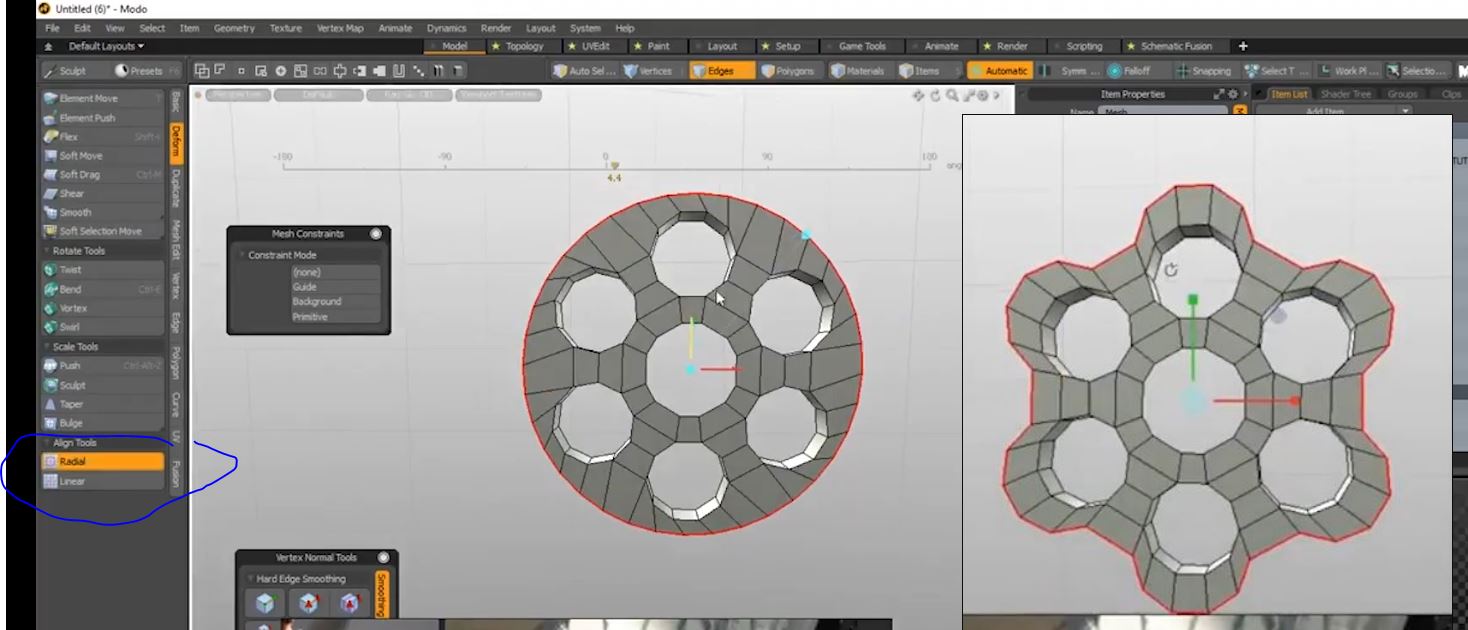This screenshot has width=1468, height=630.
Task: Activate the Twist rotate tool
Action: [102, 270]
